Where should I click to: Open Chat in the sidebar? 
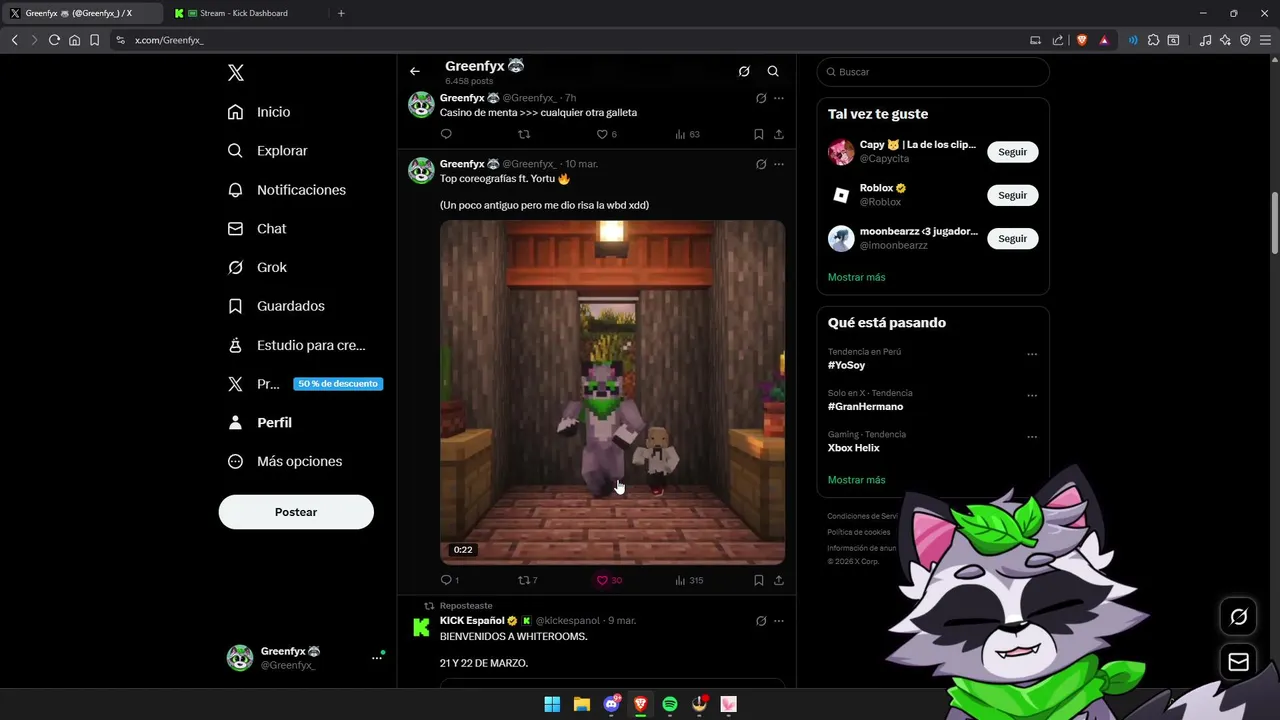coord(257,229)
